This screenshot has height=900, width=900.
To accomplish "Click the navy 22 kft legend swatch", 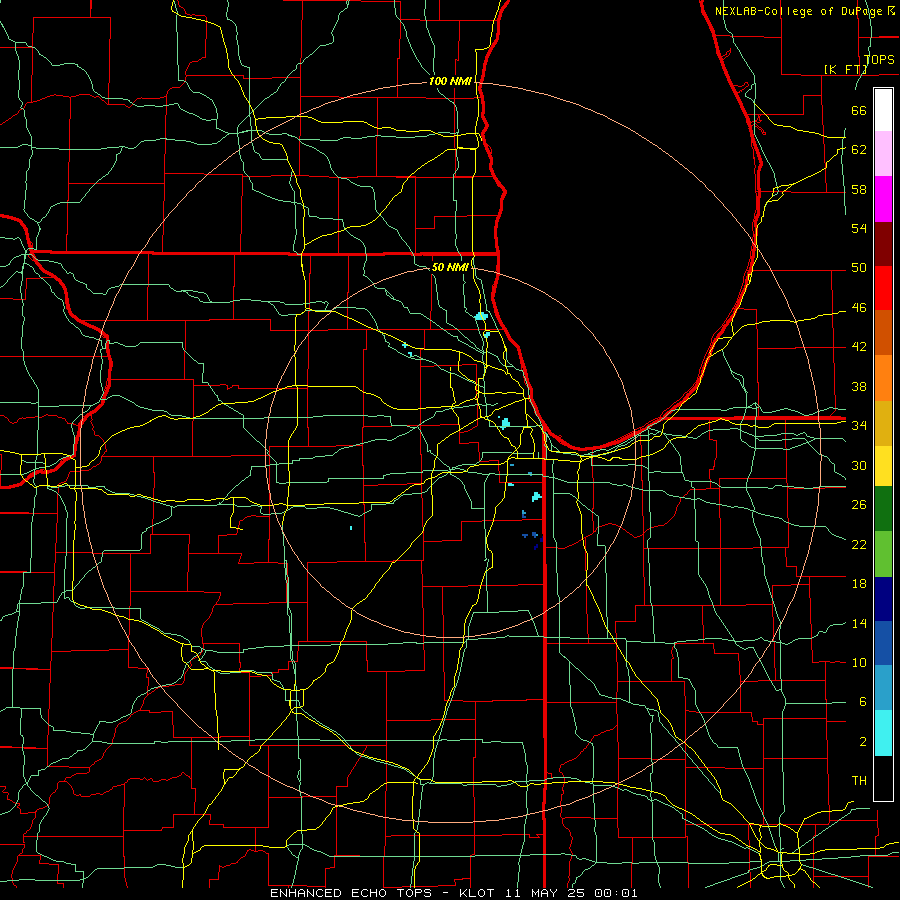I will 883,598.
